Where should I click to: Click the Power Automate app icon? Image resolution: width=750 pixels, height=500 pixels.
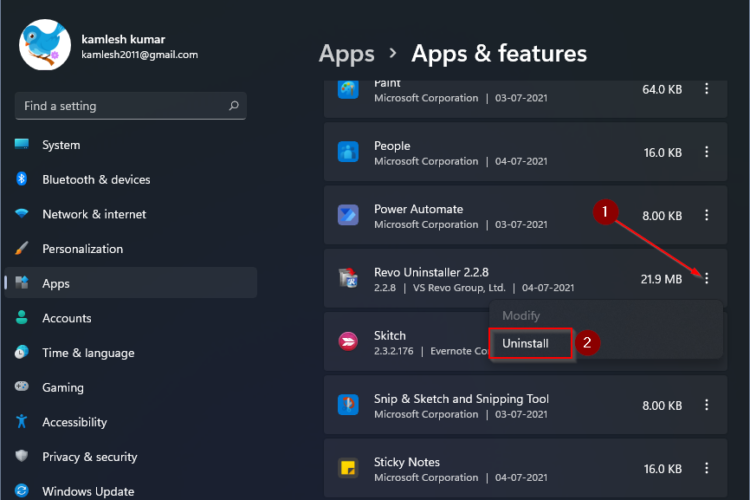349,216
